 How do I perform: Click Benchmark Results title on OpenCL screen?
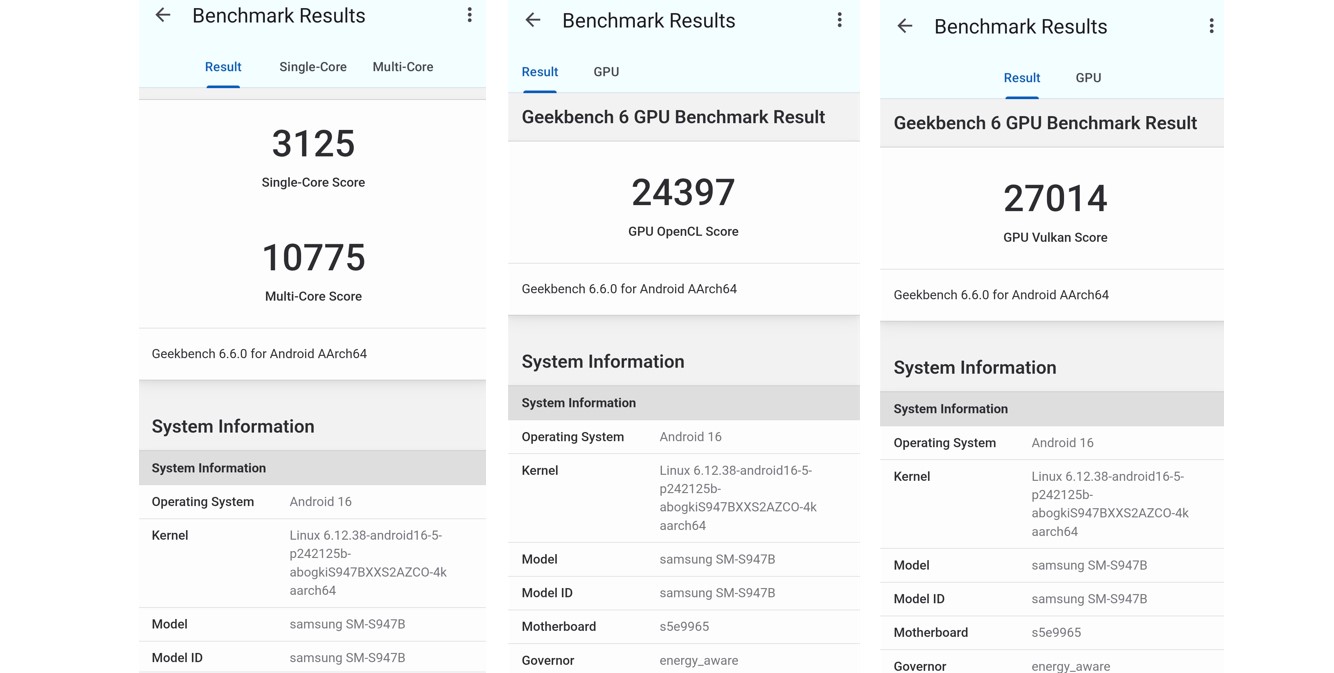(649, 21)
